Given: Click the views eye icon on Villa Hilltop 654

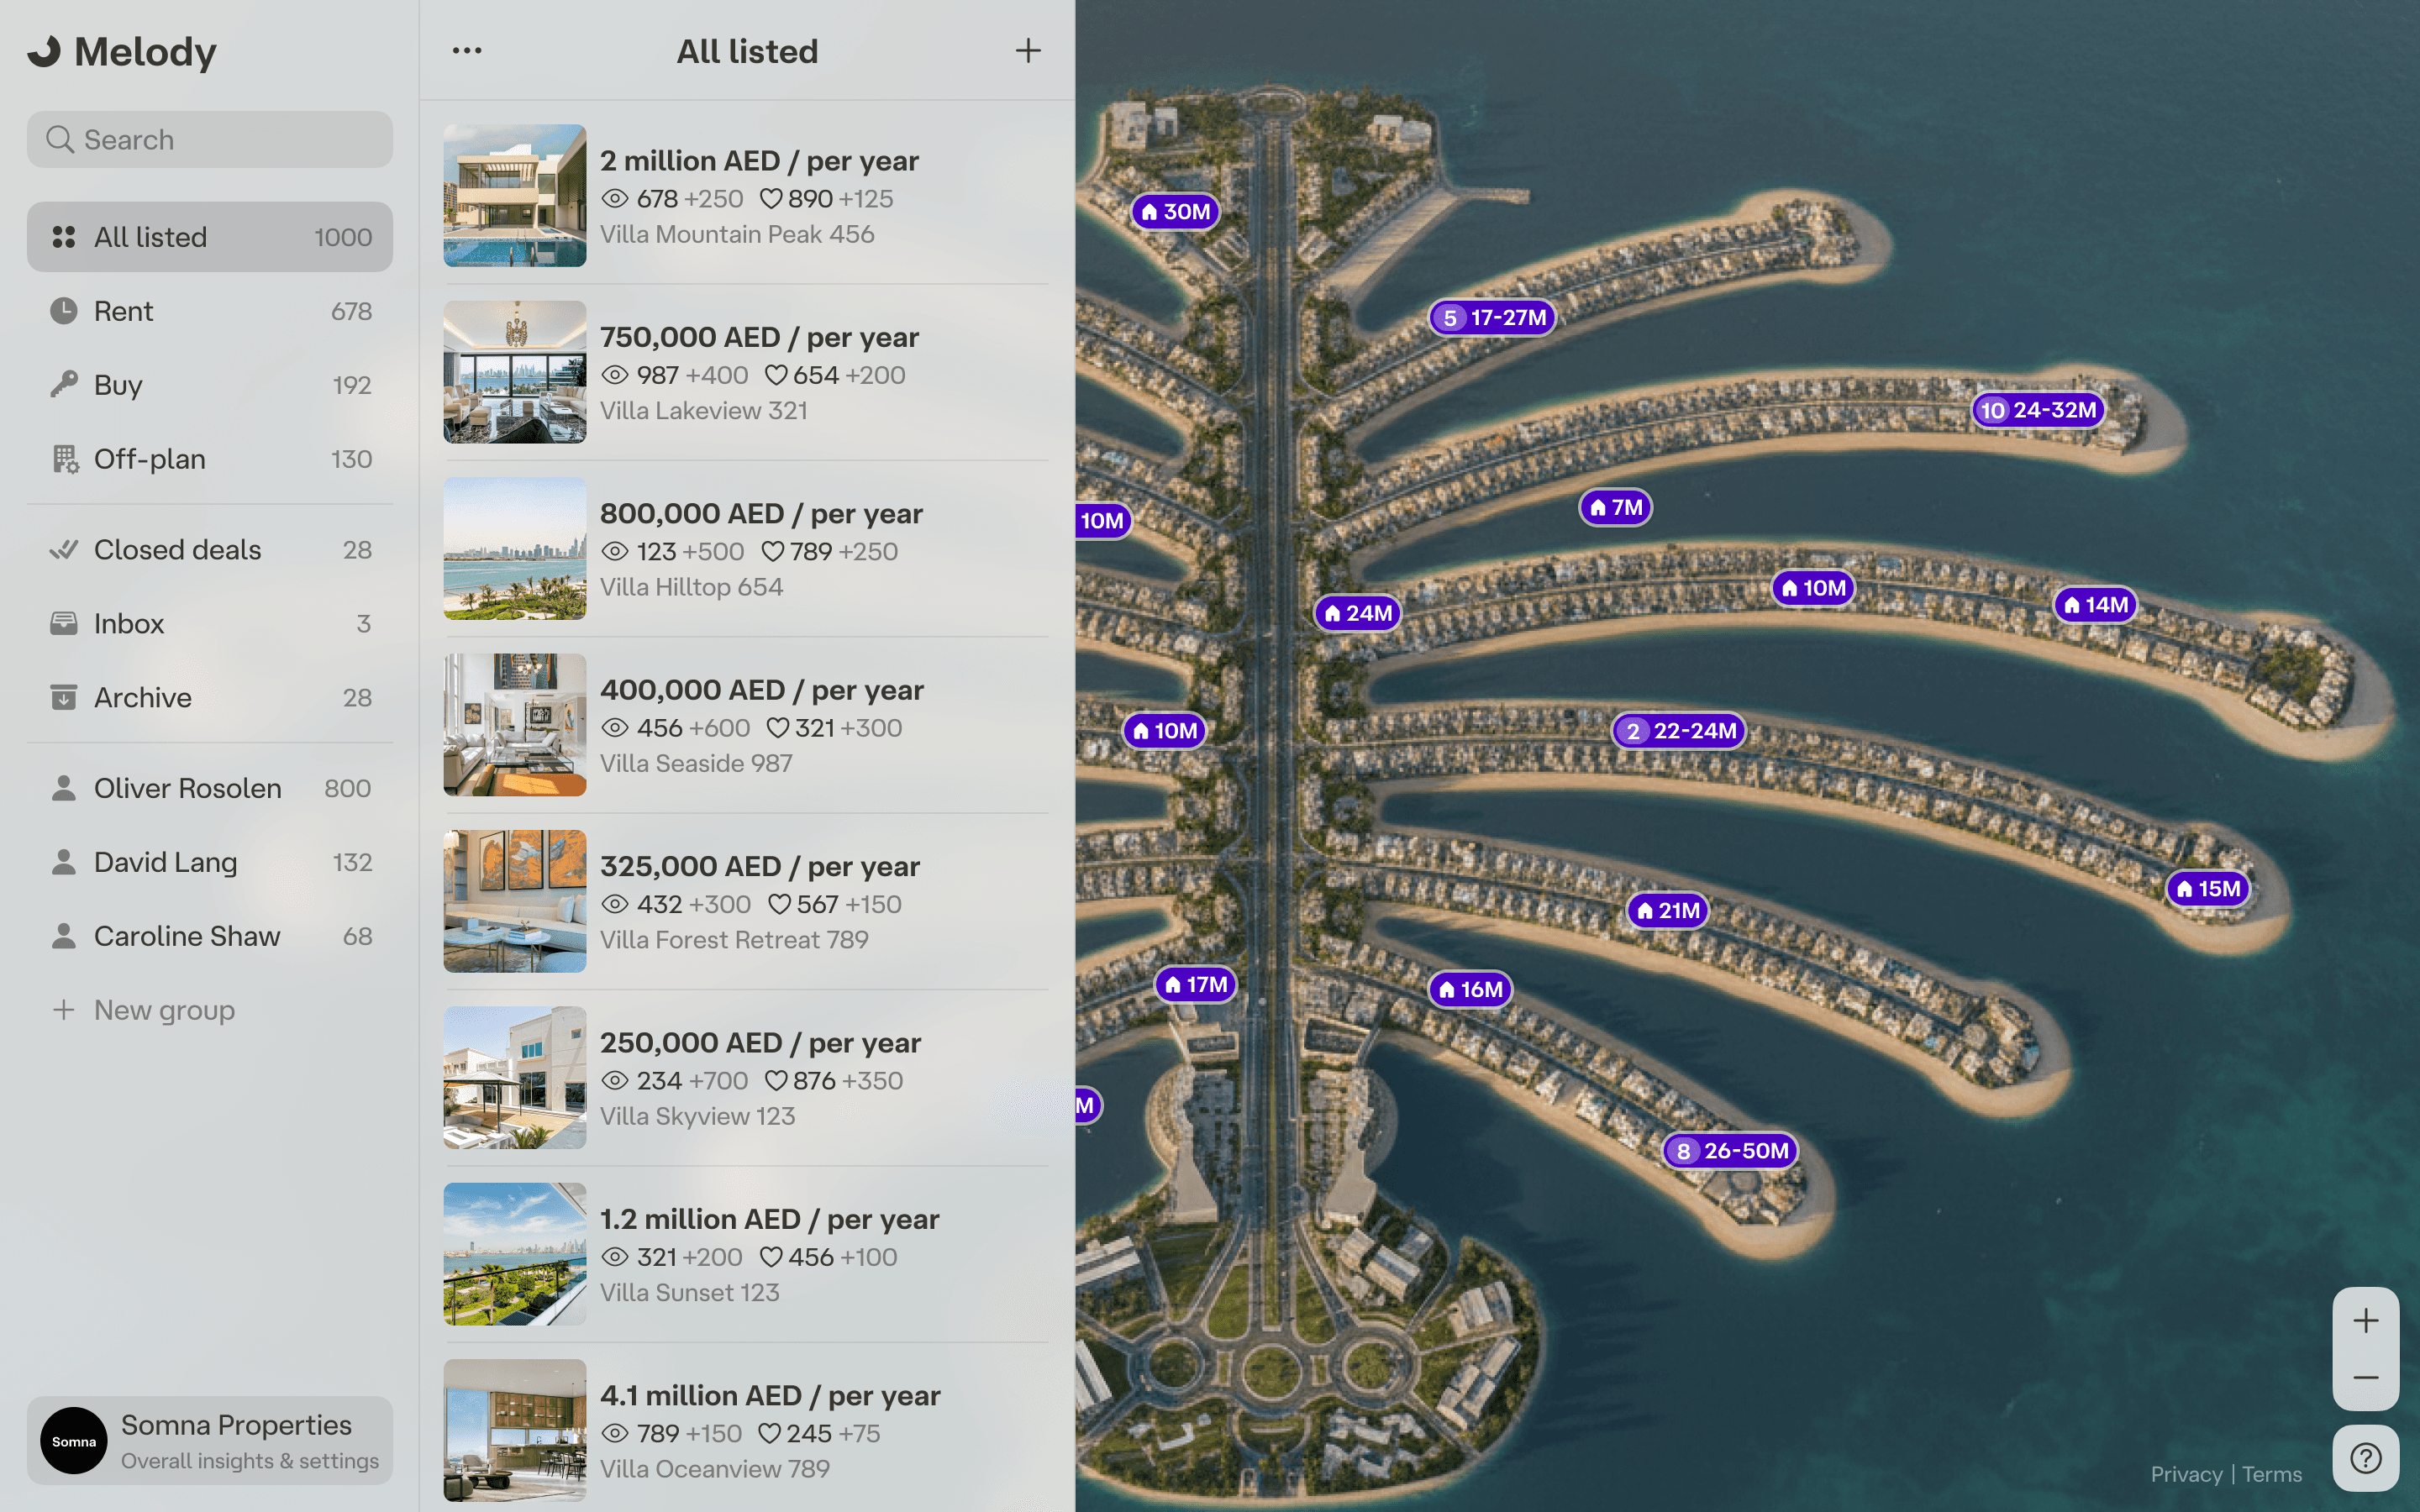Looking at the screenshot, I should click(615, 551).
